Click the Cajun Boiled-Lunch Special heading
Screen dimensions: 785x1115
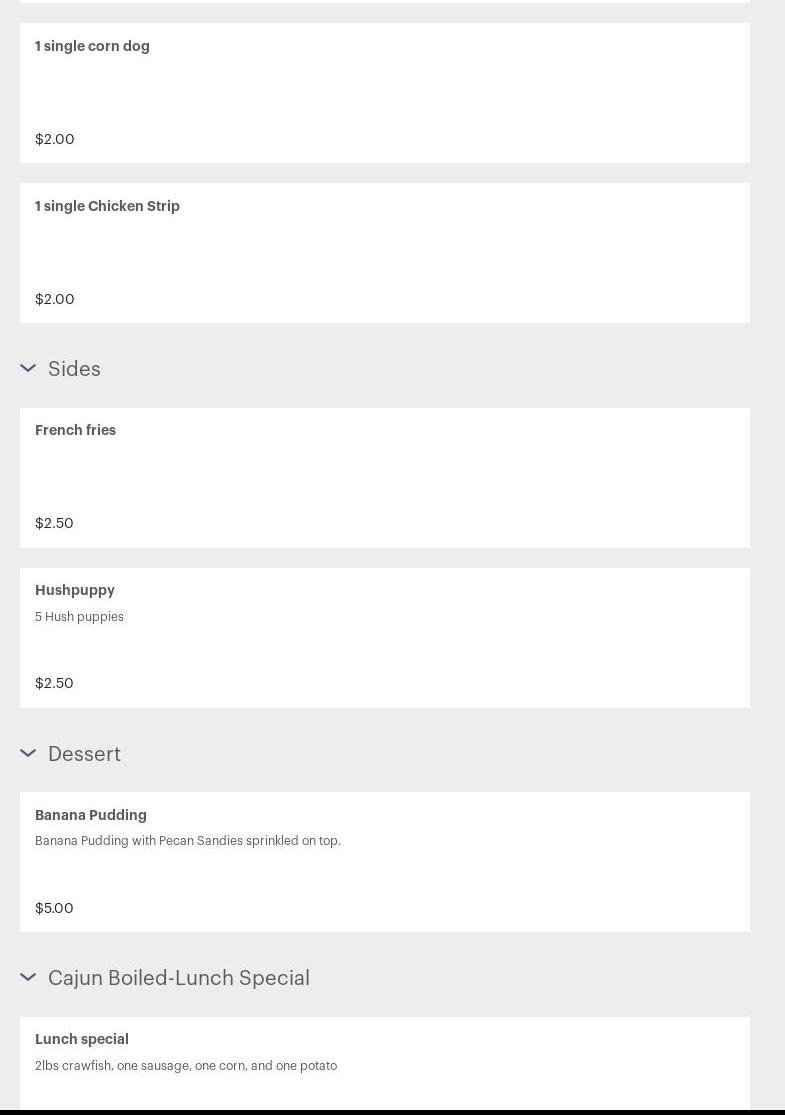point(179,978)
